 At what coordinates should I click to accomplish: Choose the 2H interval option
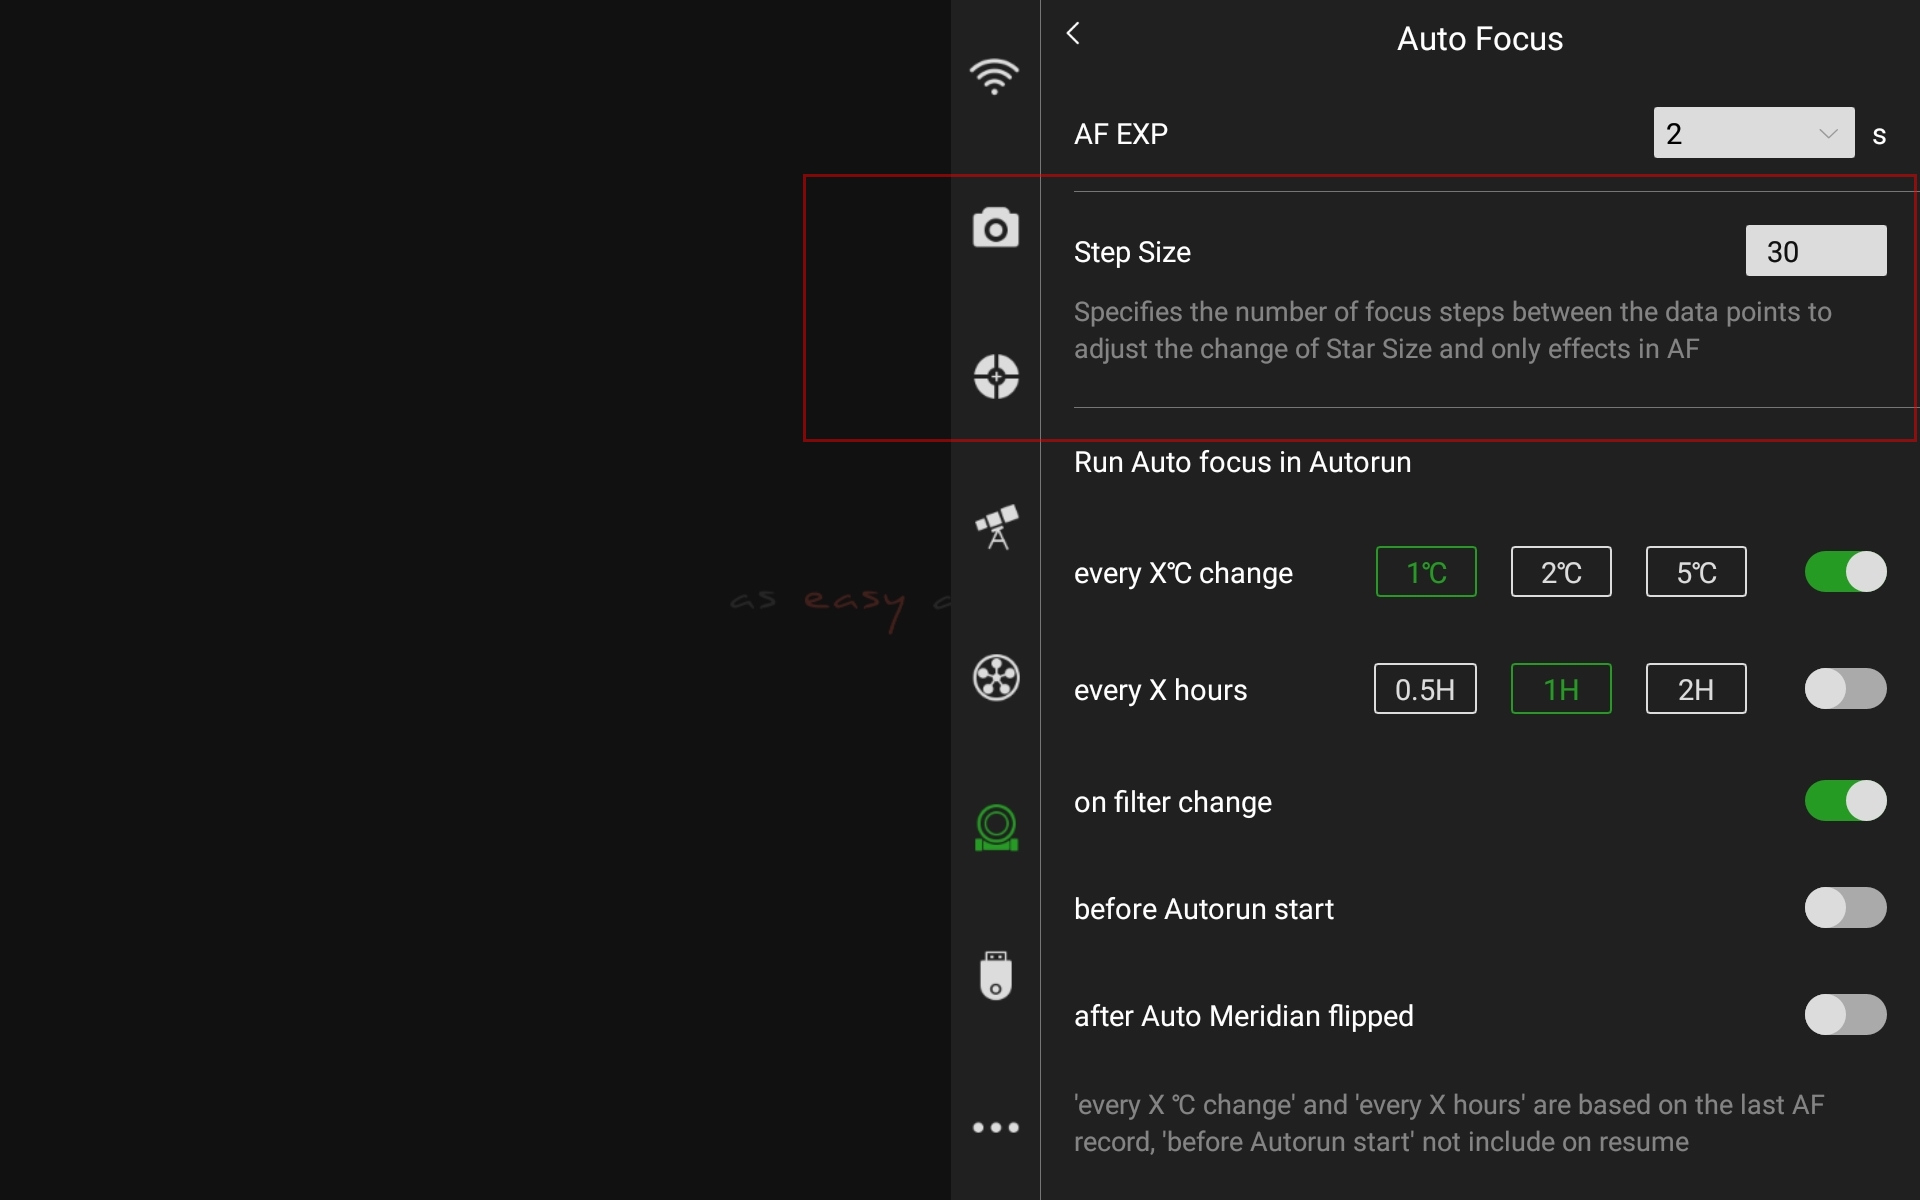pos(1695,689)
